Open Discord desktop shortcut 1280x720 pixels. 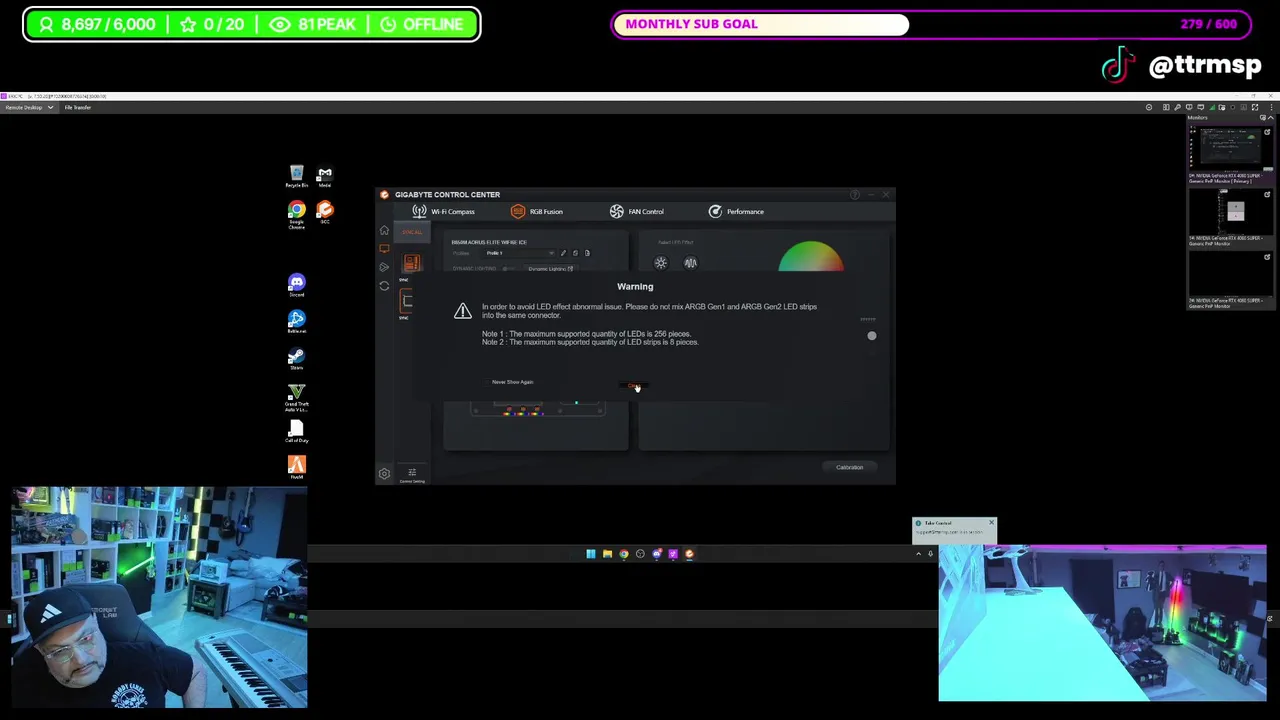[297, 286]
